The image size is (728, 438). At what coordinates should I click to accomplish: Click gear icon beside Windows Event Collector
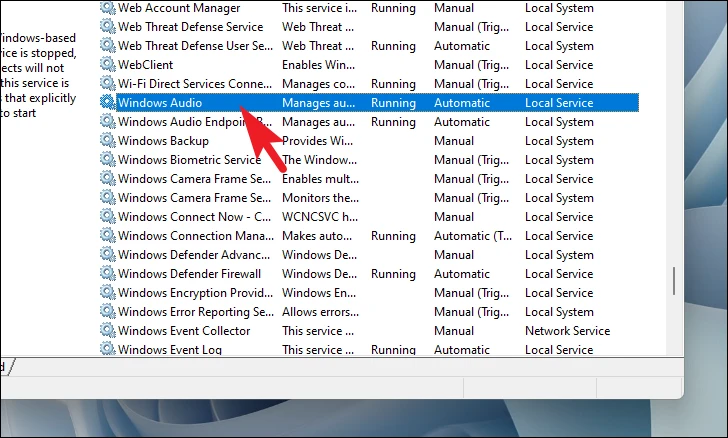tap(108, 331)
